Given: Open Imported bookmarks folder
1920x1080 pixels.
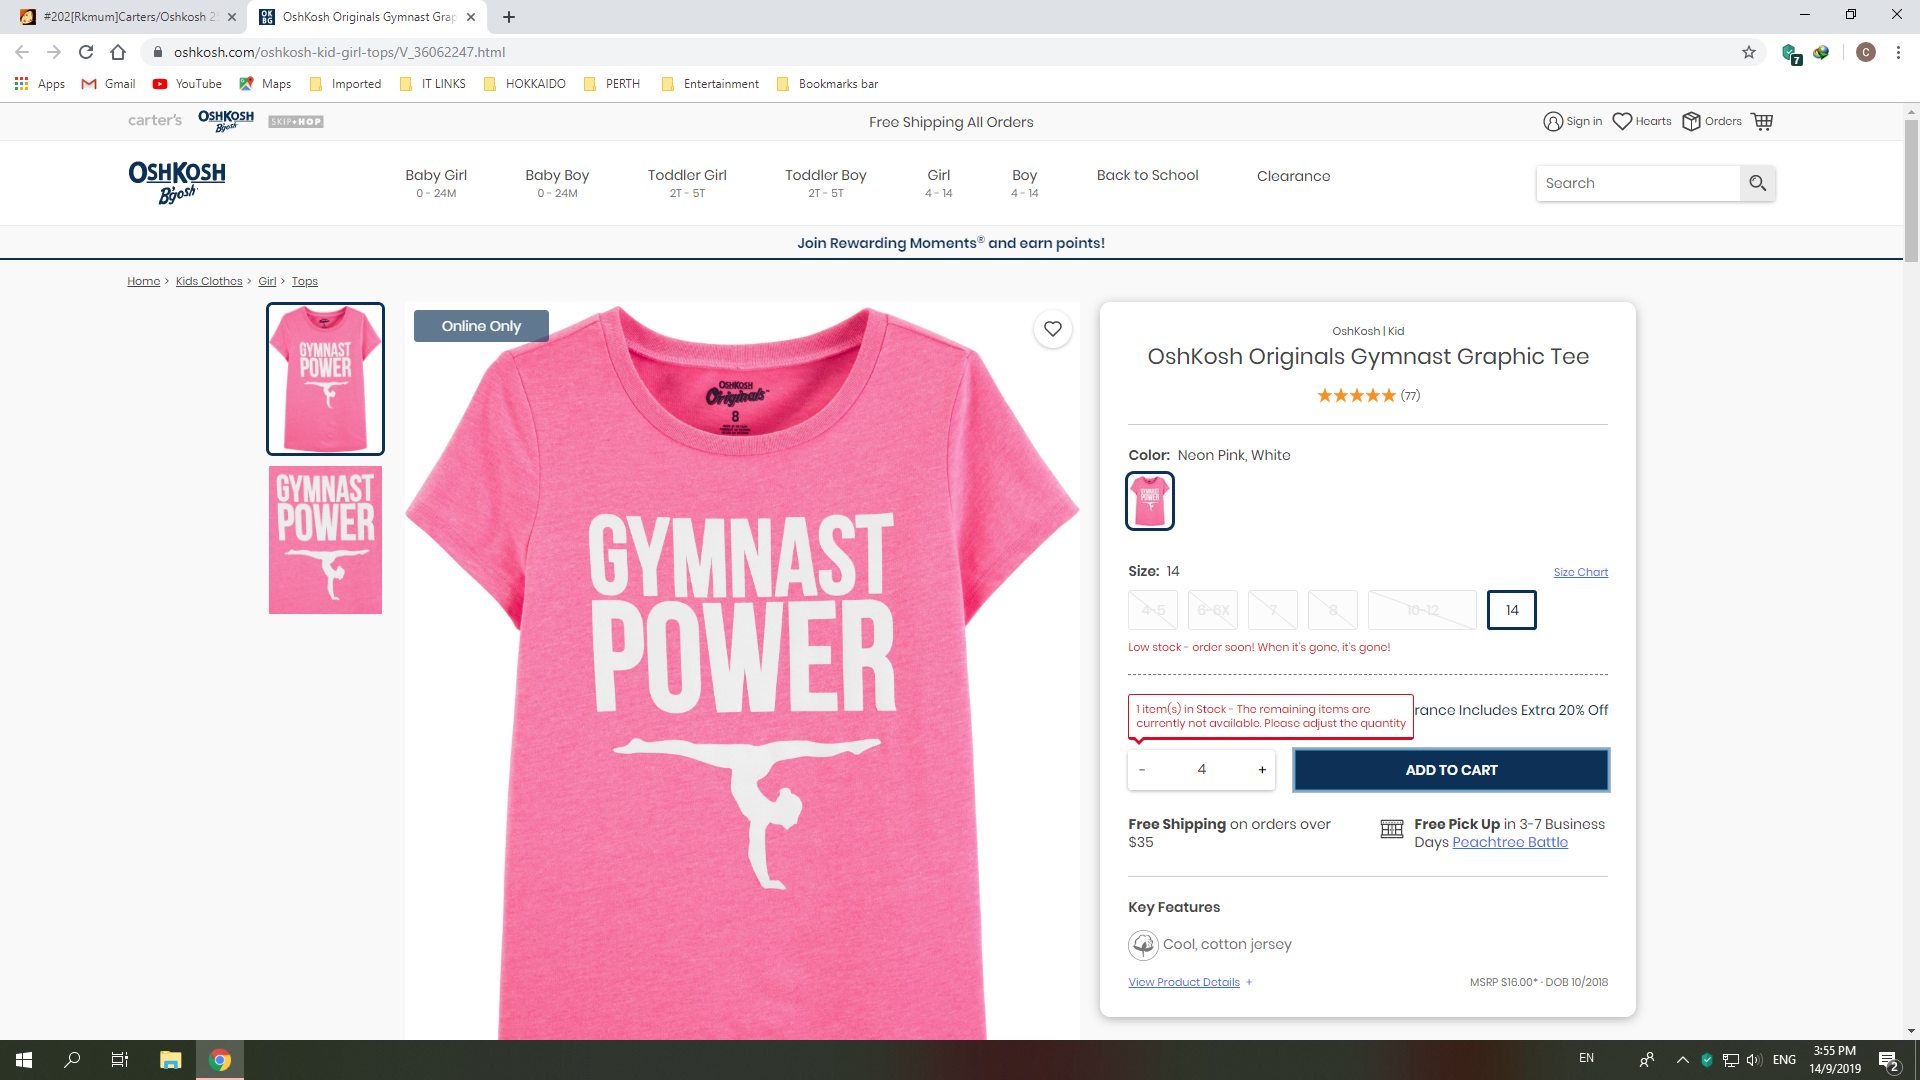Looking at the screenshot, I should (x=346, y=84).
